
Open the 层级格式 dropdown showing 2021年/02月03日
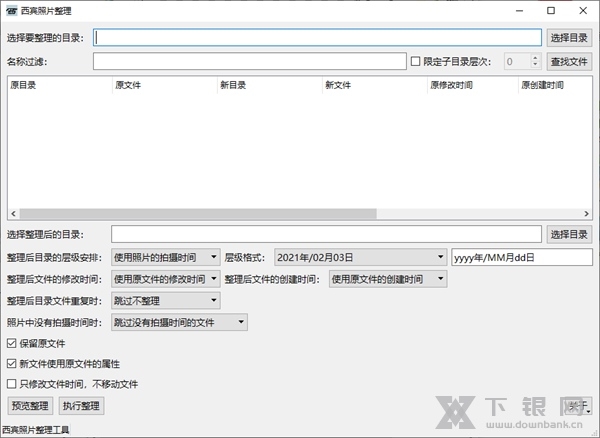pyautogui.click(x=360, y=257)
